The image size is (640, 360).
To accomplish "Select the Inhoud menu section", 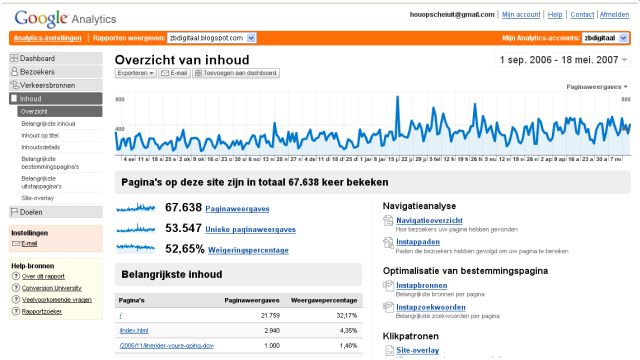I will pyautogui.click(x=56, y=98).
